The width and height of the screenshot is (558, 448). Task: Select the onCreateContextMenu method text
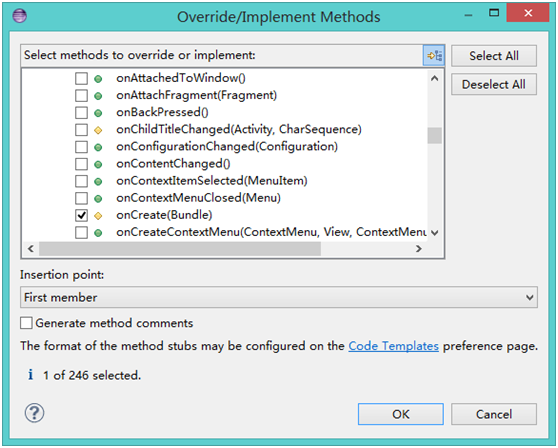point(271,232)
